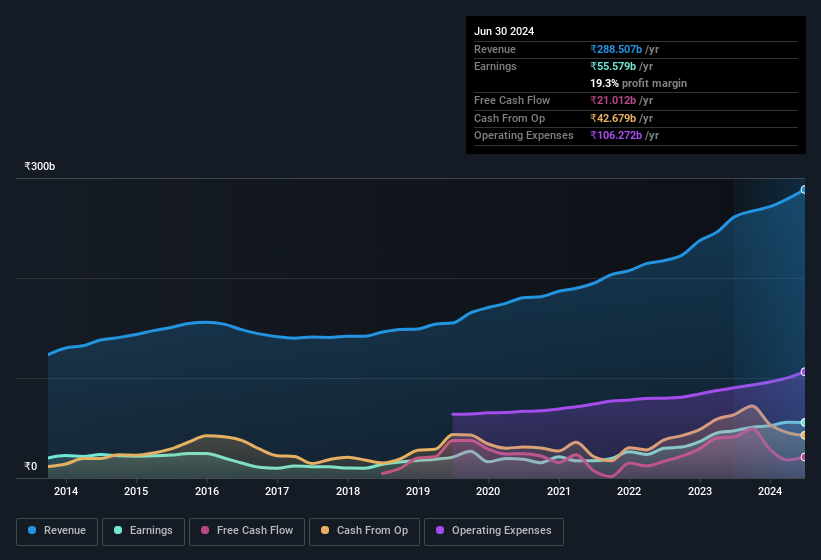The height and width of the screenshot is (560, 821).
Task: Toggle the Earnings series legend button
Action: (143, 531)
